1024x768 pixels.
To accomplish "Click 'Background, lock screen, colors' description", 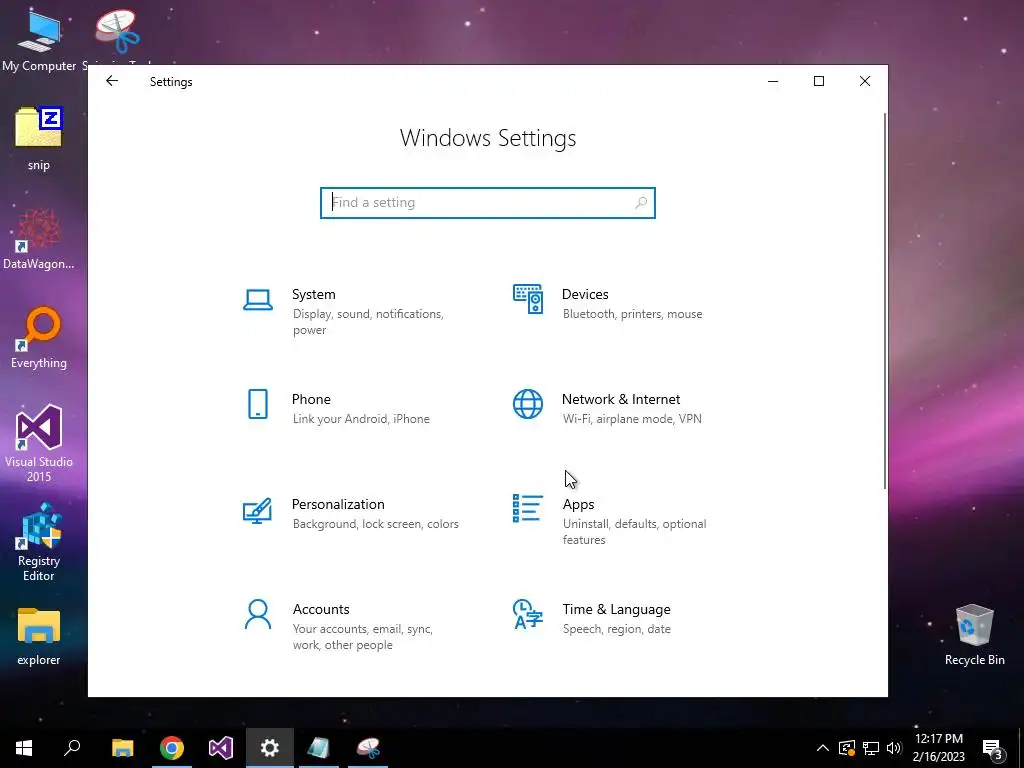I will [376, 524].
